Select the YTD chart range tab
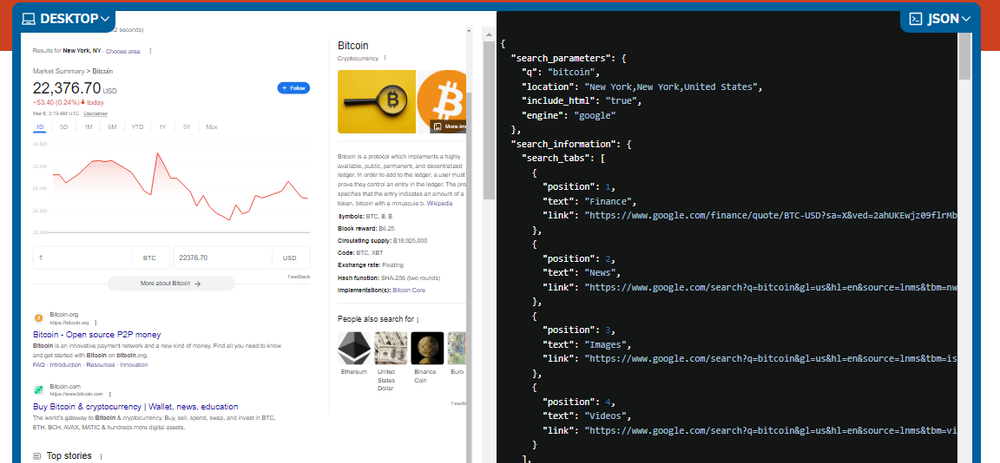 (x=137, y=127)
